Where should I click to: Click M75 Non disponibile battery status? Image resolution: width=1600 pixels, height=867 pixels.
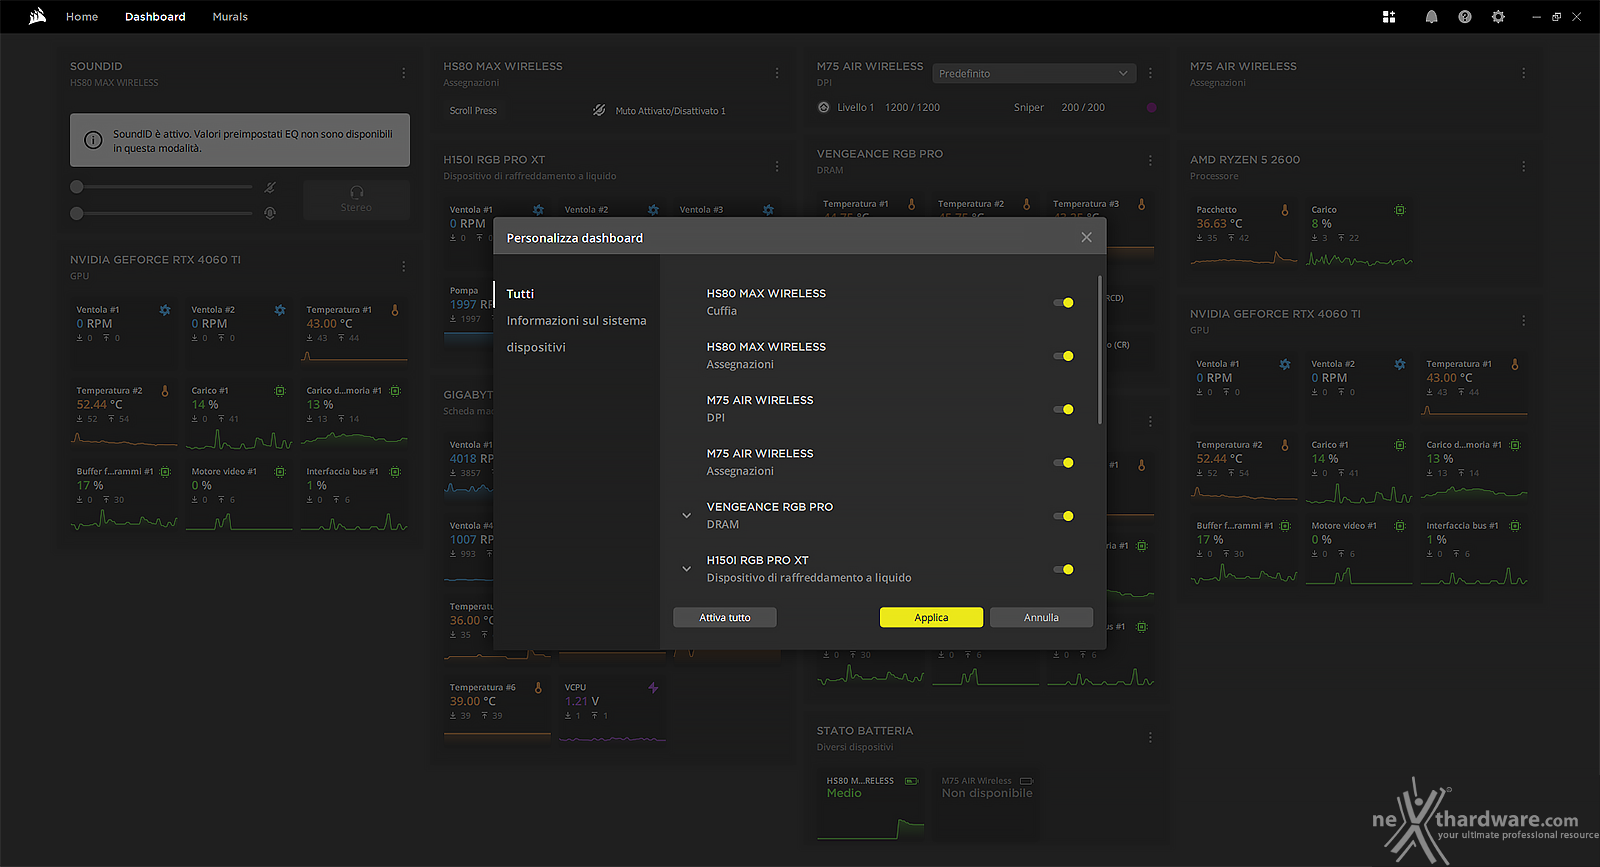click(987, 793)
